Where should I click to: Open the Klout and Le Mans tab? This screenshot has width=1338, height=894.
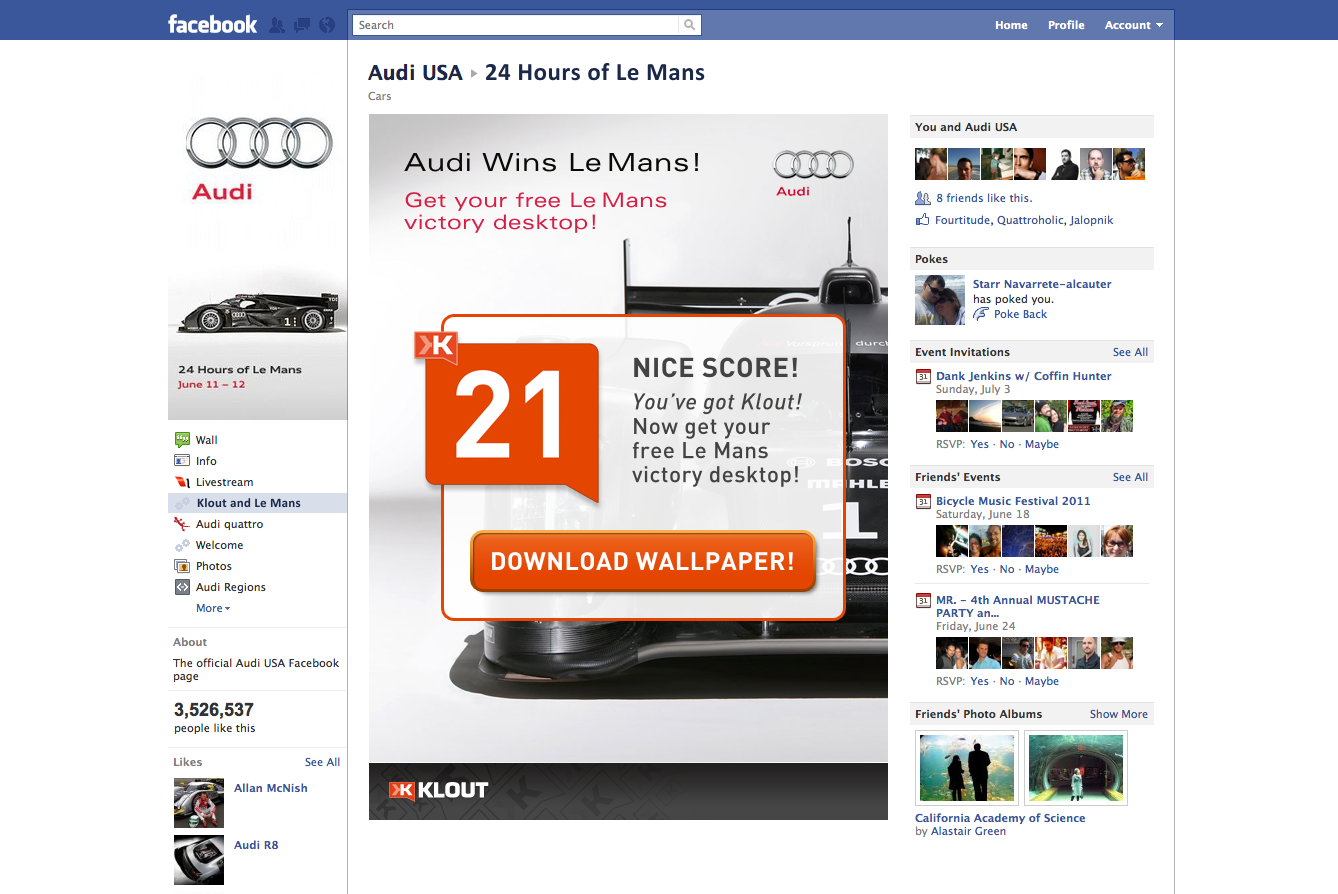pyautogui.click(x=248, y=503)
